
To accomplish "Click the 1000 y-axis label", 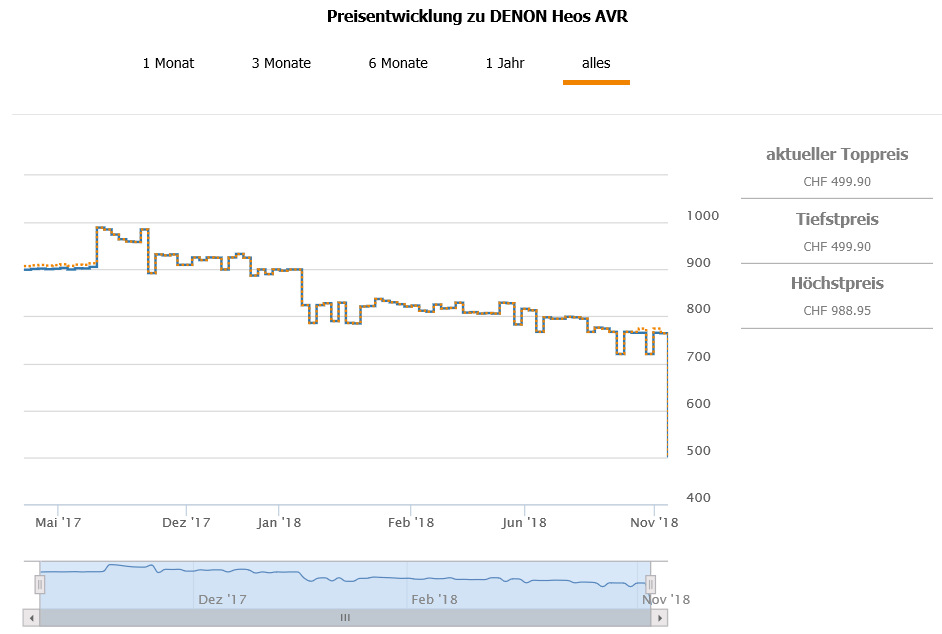I will pyautogui.click(x=702, y=216).
